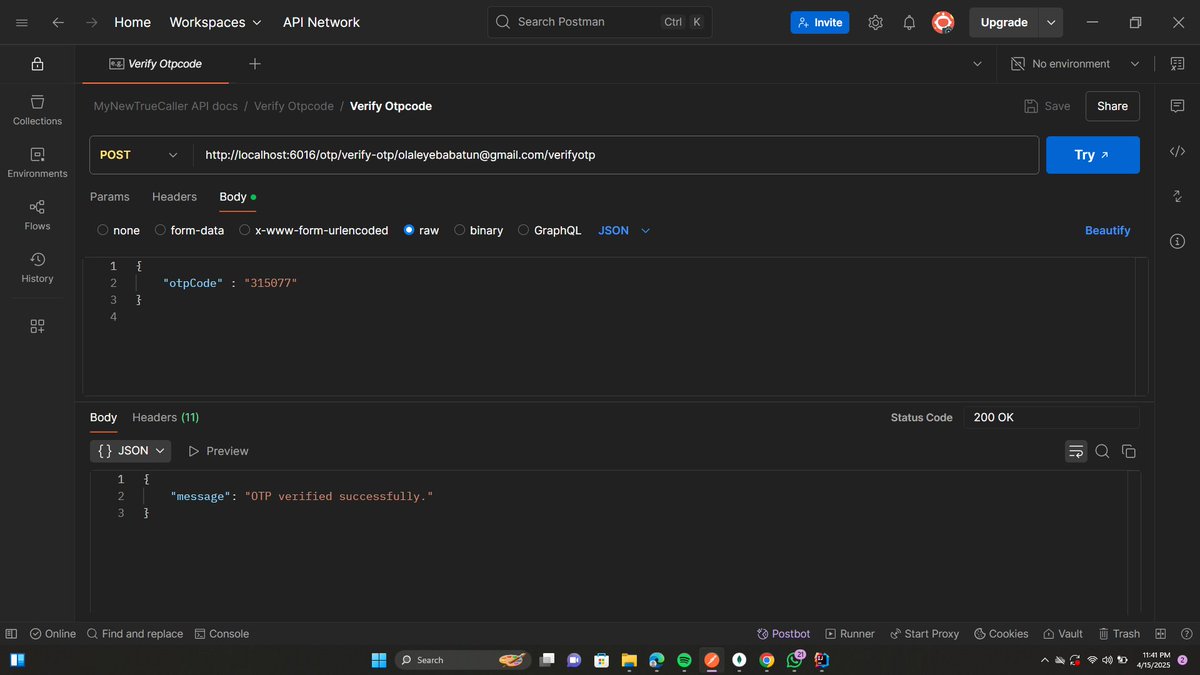Open the Console in status bar
Image resolution: width=1200 pixels, height=675 pixels.
tap(222, 634)
